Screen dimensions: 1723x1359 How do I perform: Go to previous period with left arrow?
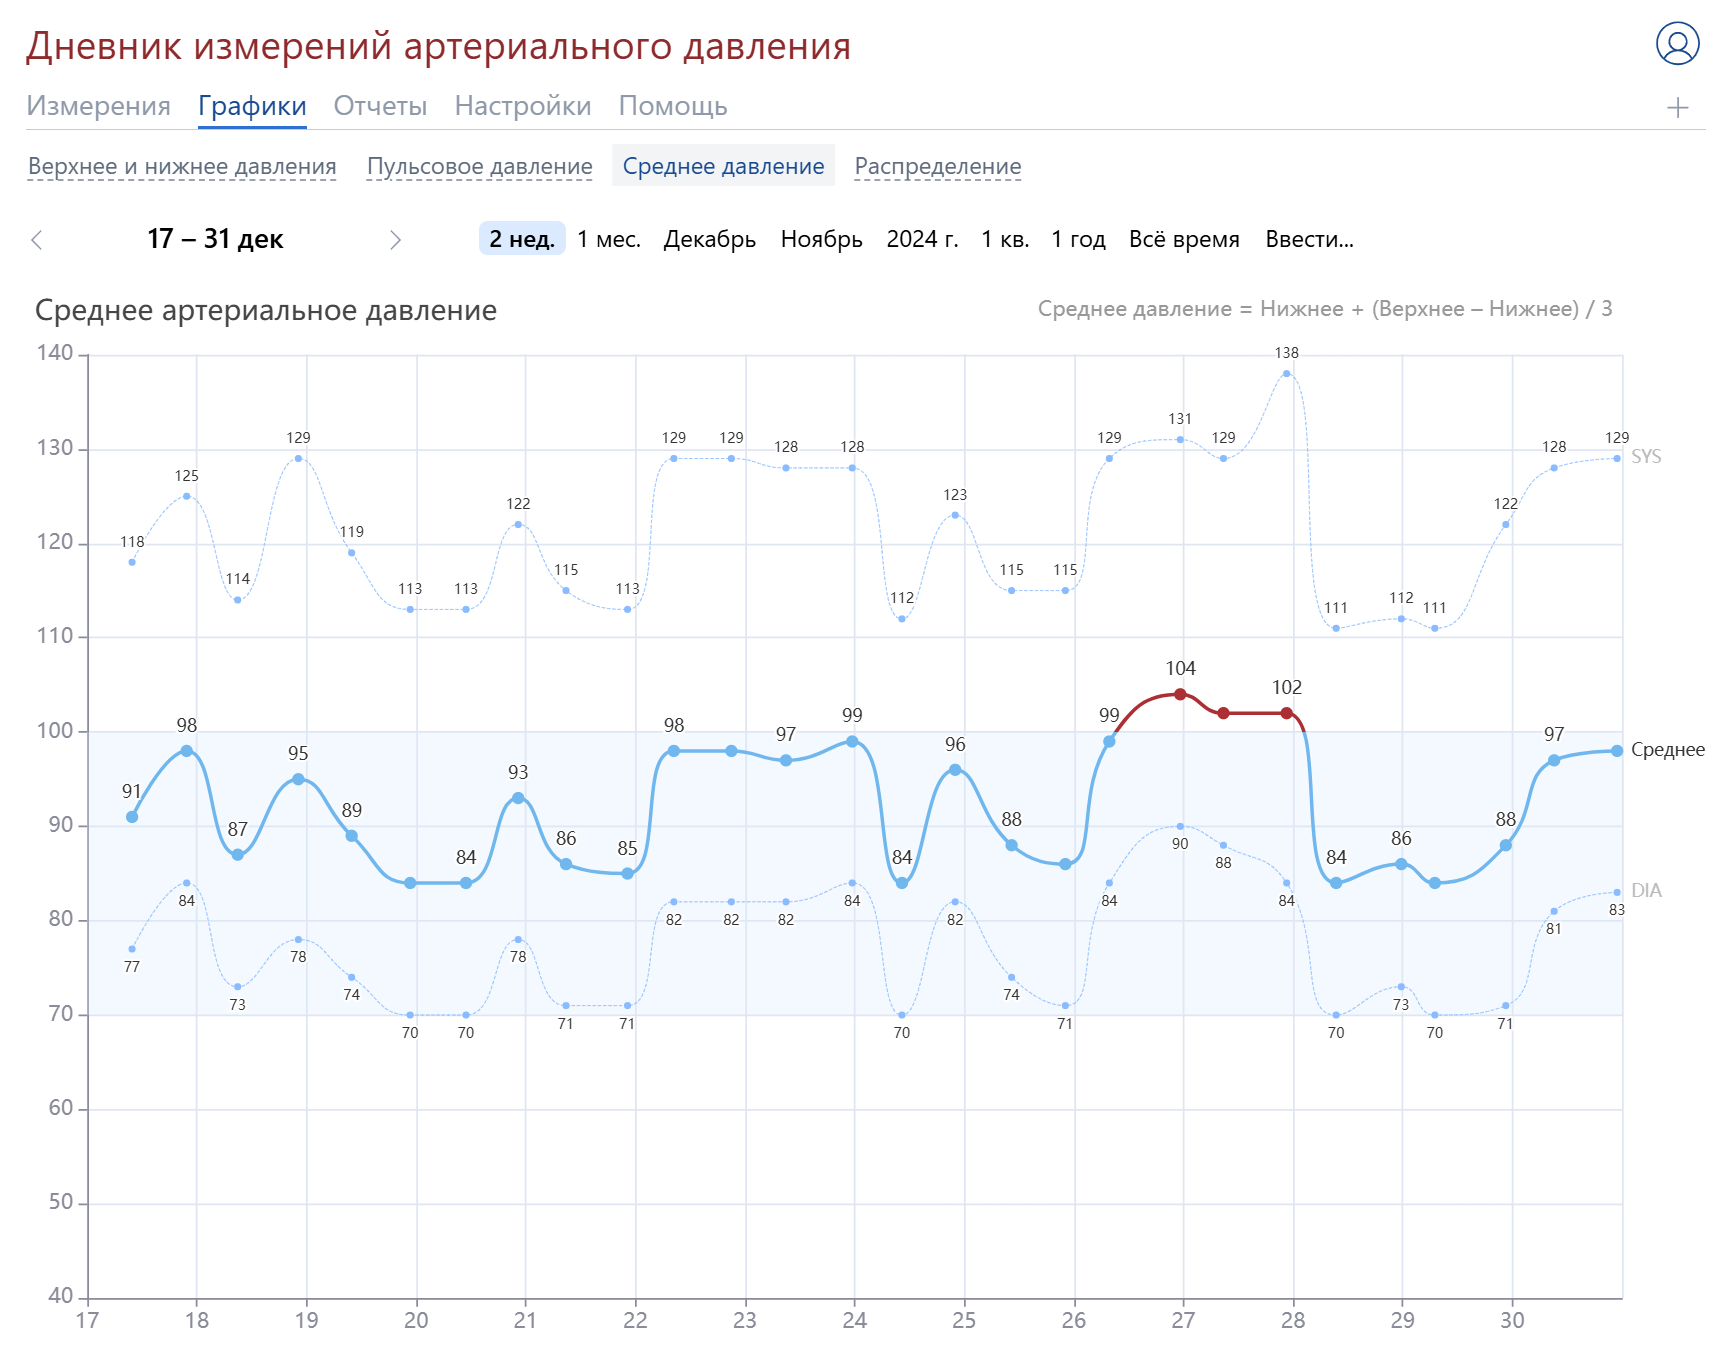[37, 239]
